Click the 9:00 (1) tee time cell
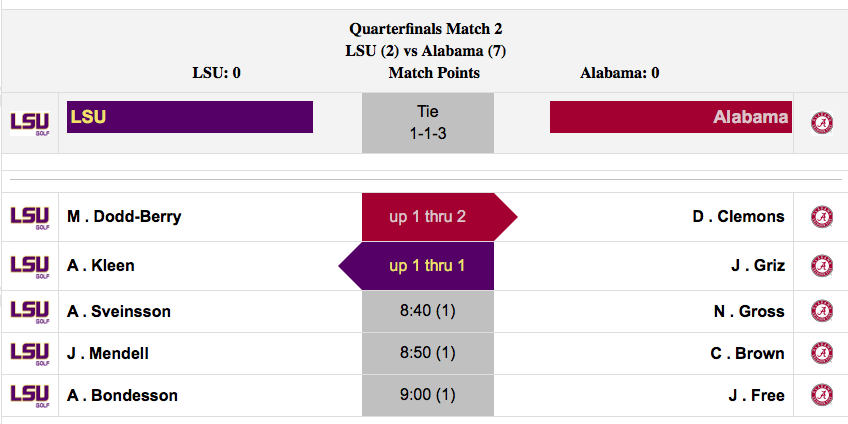Image resolution: width=848 pixels, height=424 pixels. tap(428, 395)
